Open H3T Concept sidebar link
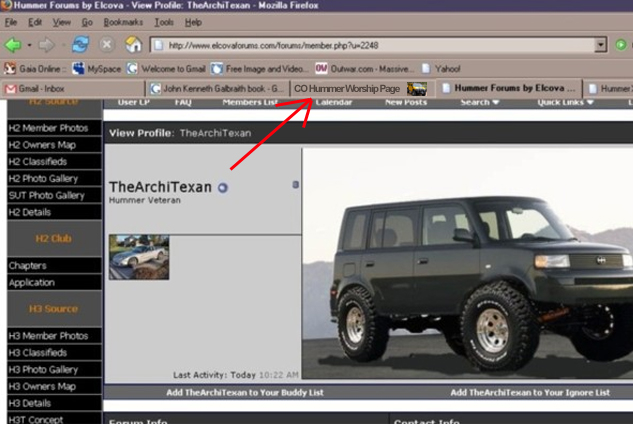The width and height of the screenshot is (633, 424). 54,419
